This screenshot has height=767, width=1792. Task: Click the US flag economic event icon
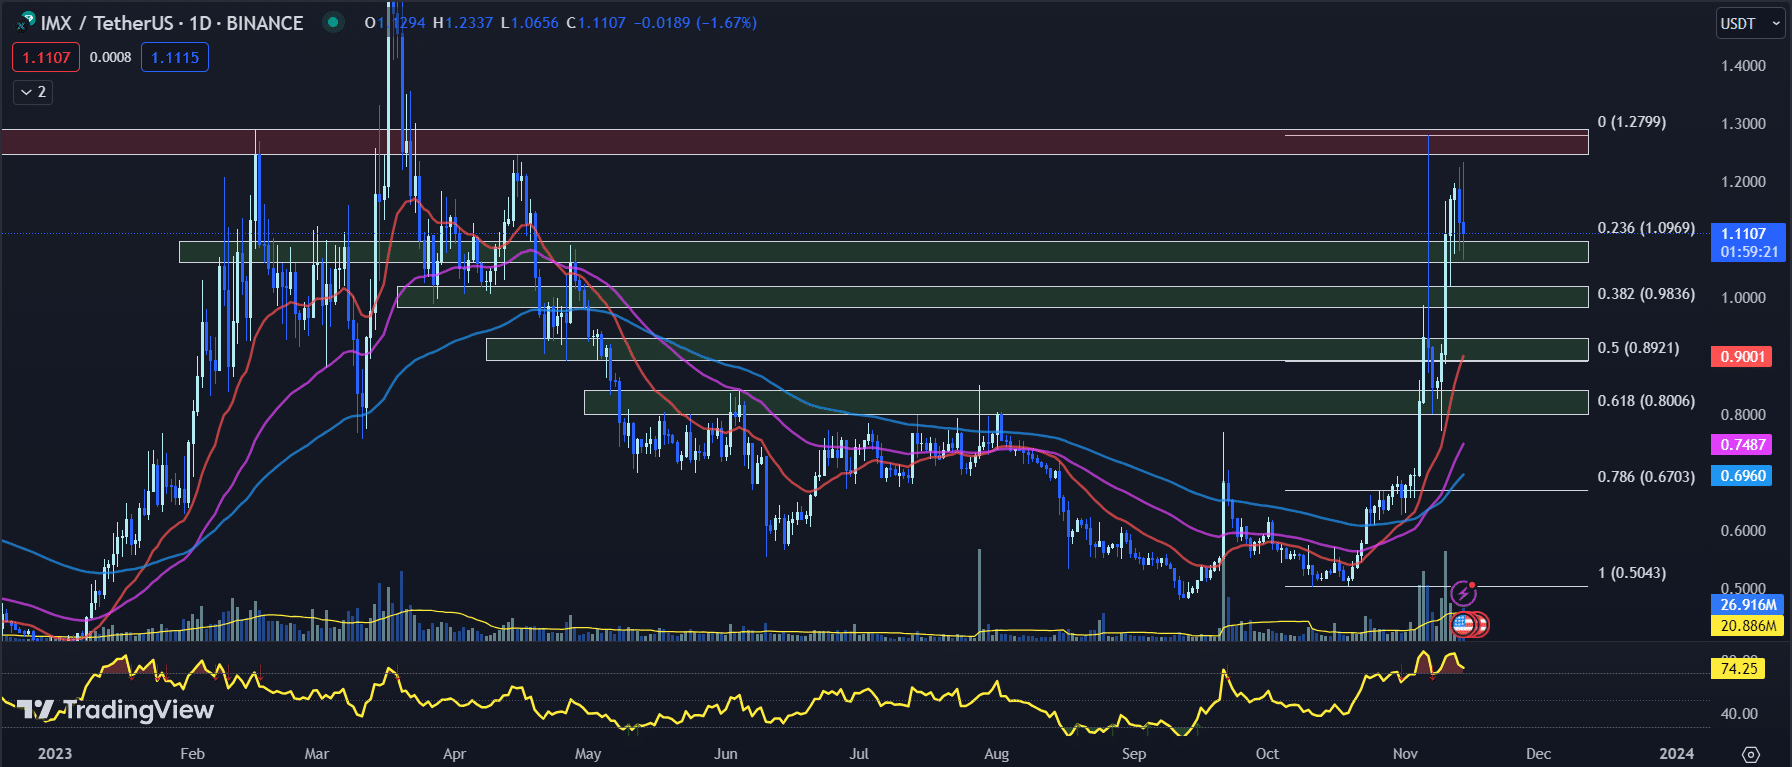[1463, 625]
